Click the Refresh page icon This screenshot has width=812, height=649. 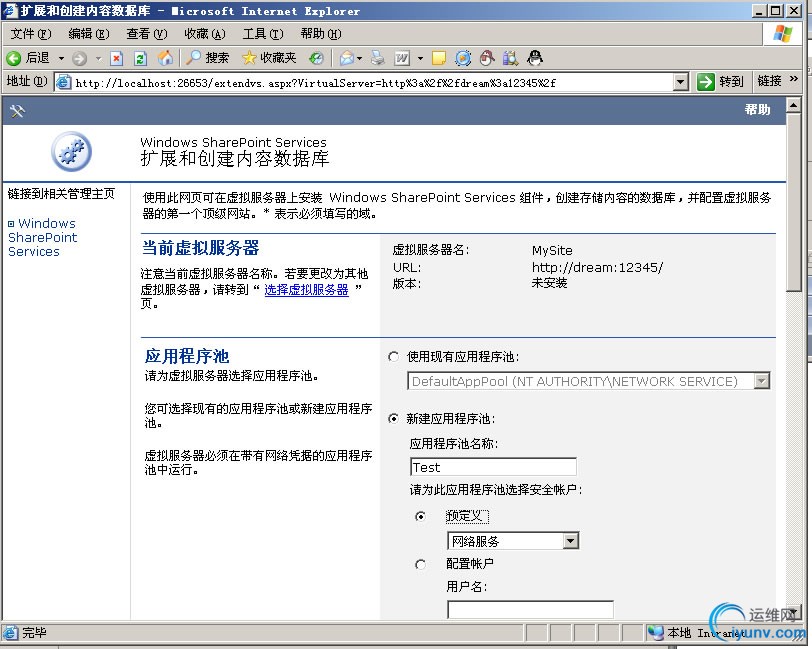(x=140, y=58)
